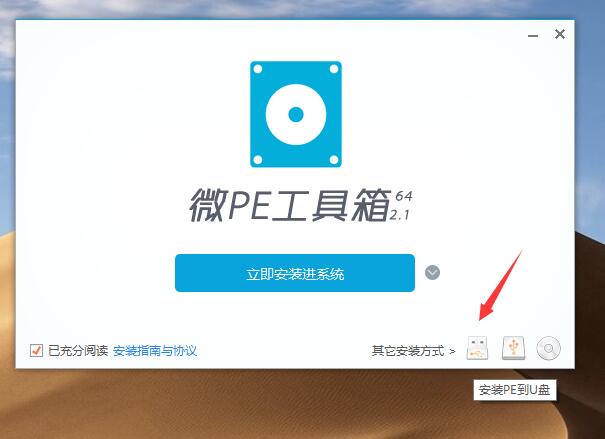Uncheck the 已充分阅读 agreement checkbox
The image size is (605, 439).
(x=36, y=350)
